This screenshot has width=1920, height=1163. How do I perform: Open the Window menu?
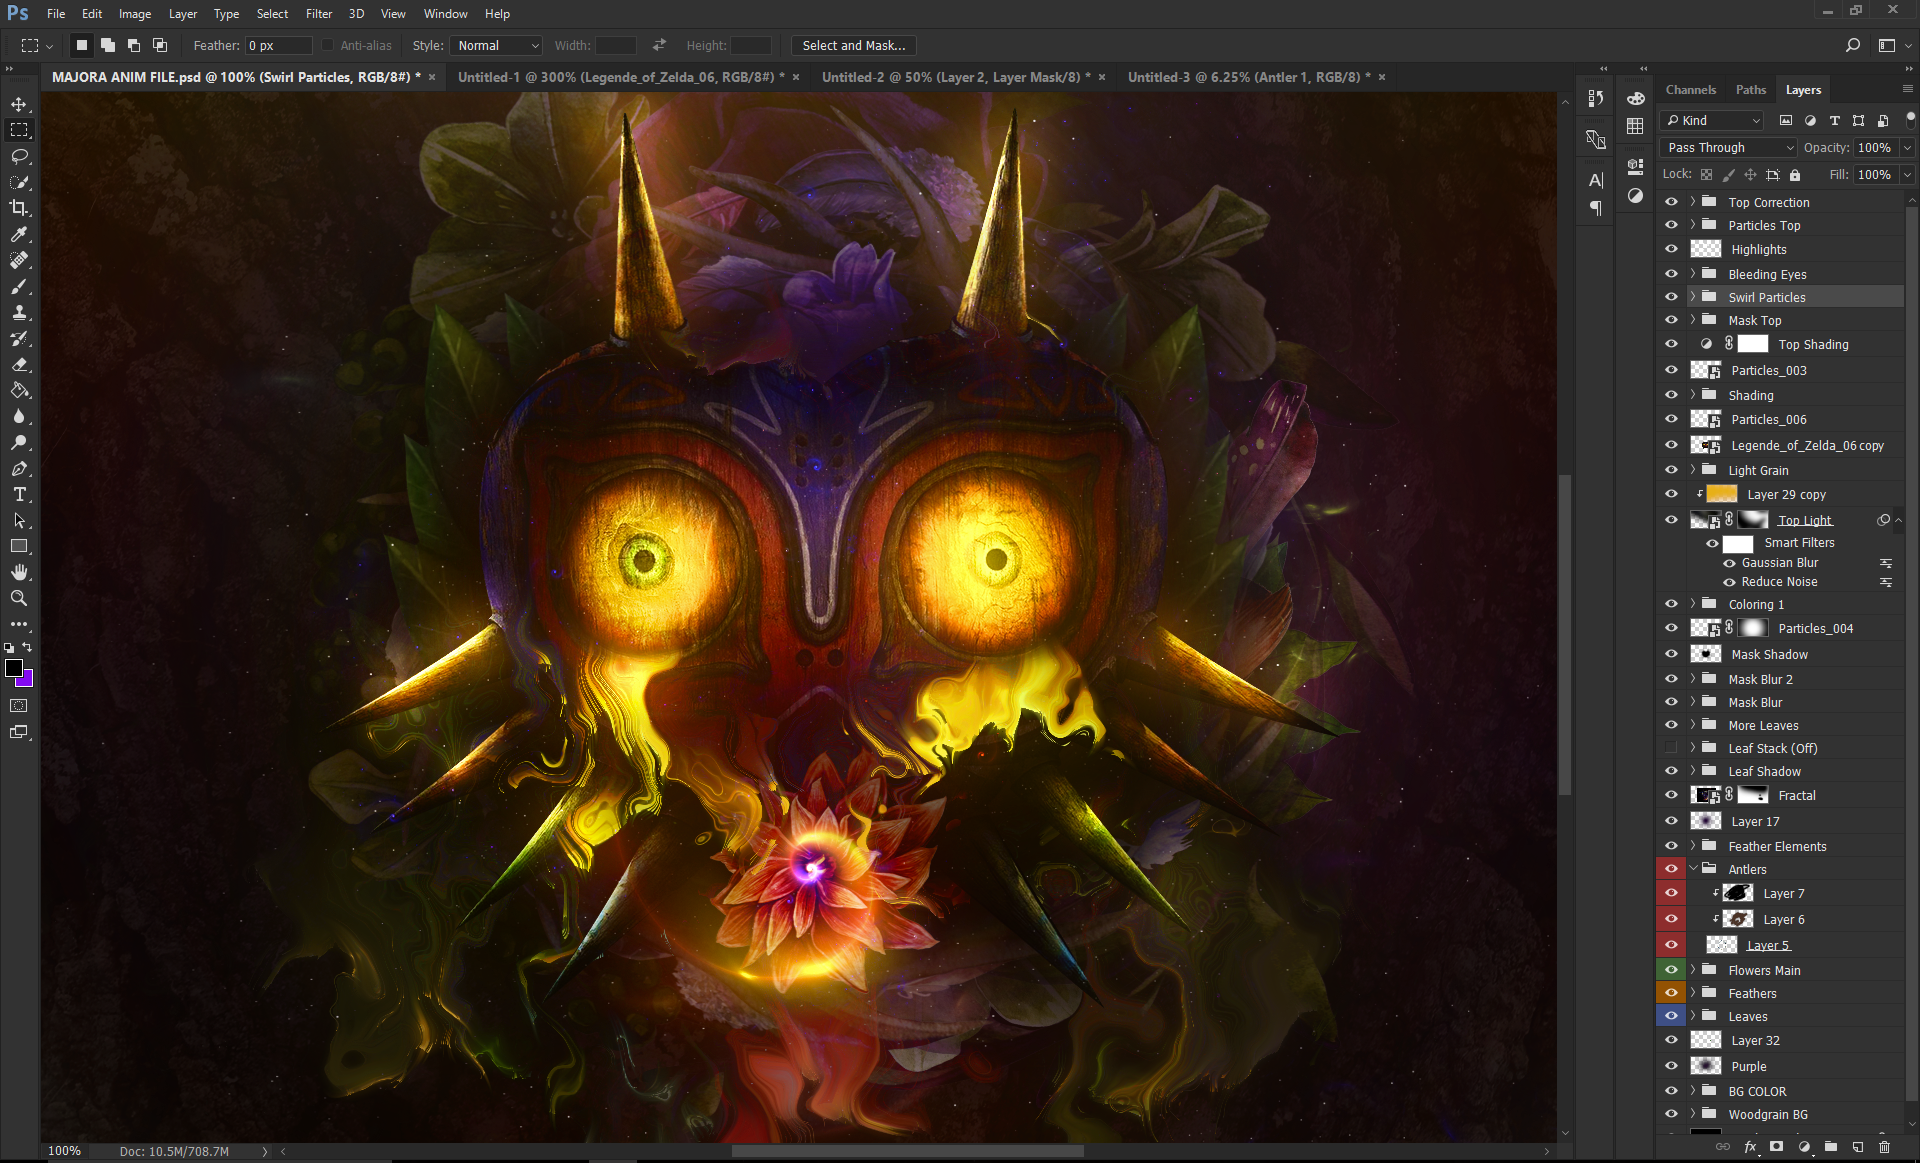[445, 14]
